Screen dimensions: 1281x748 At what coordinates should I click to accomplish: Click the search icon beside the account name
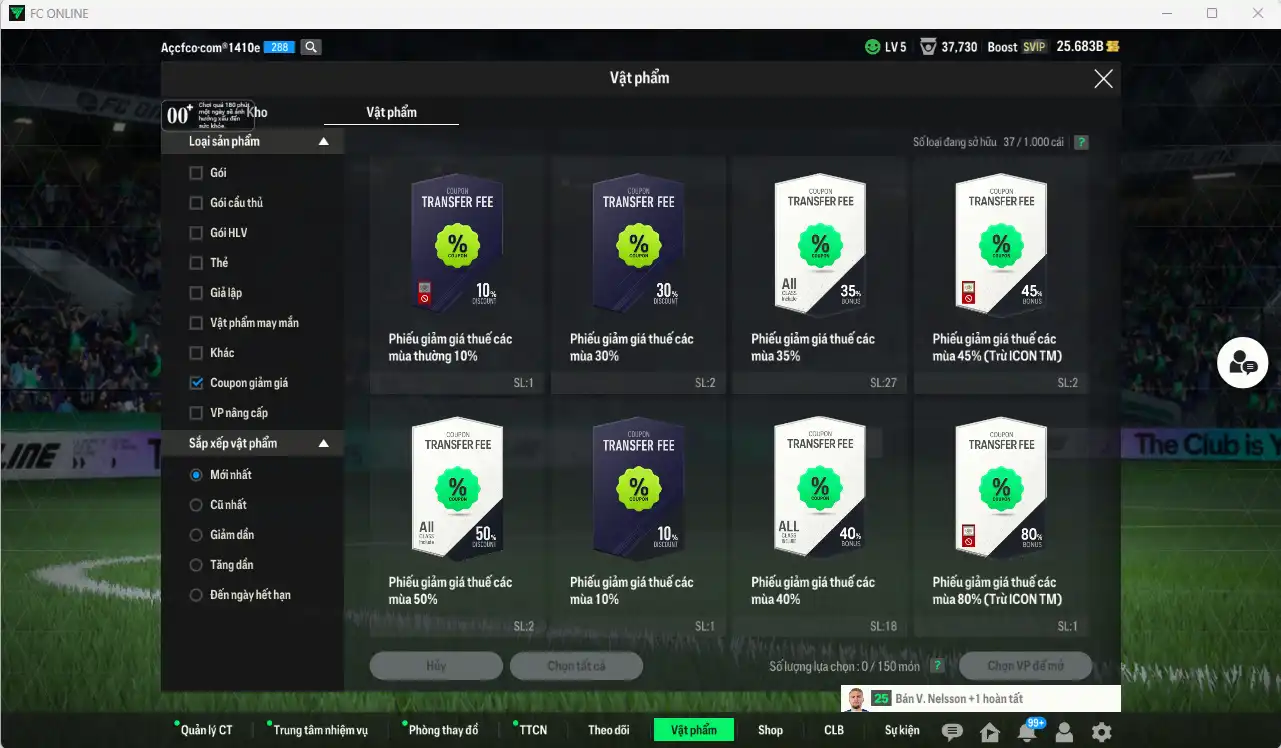tap(311, 47)
